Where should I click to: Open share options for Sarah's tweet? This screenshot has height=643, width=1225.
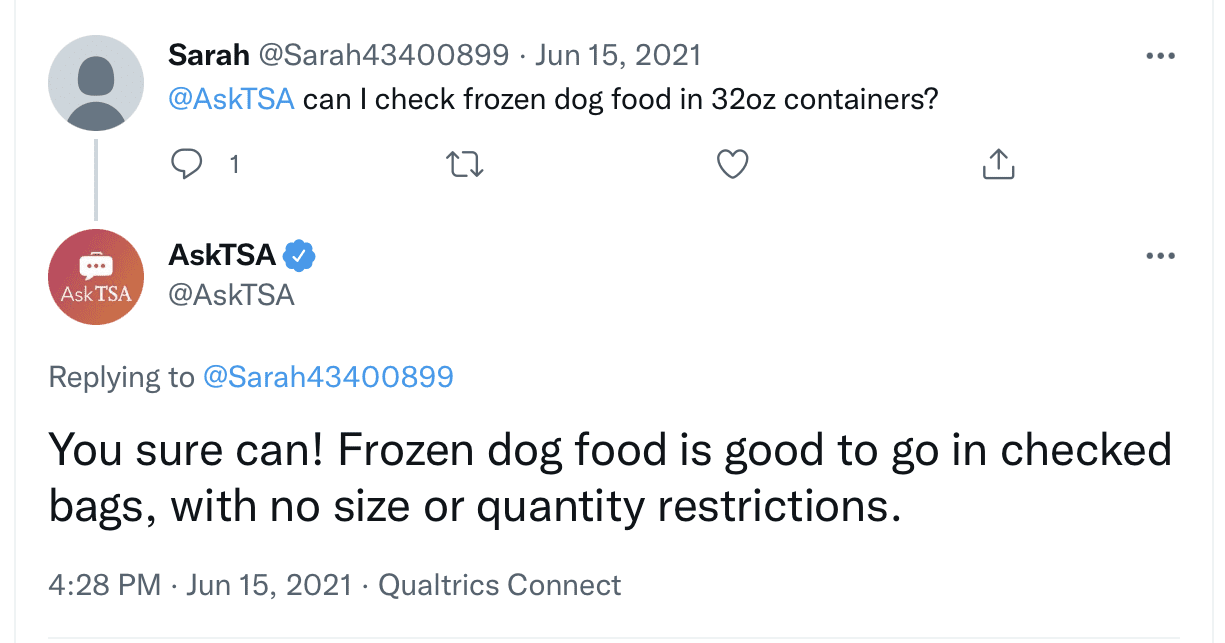[x=997, y=164]
